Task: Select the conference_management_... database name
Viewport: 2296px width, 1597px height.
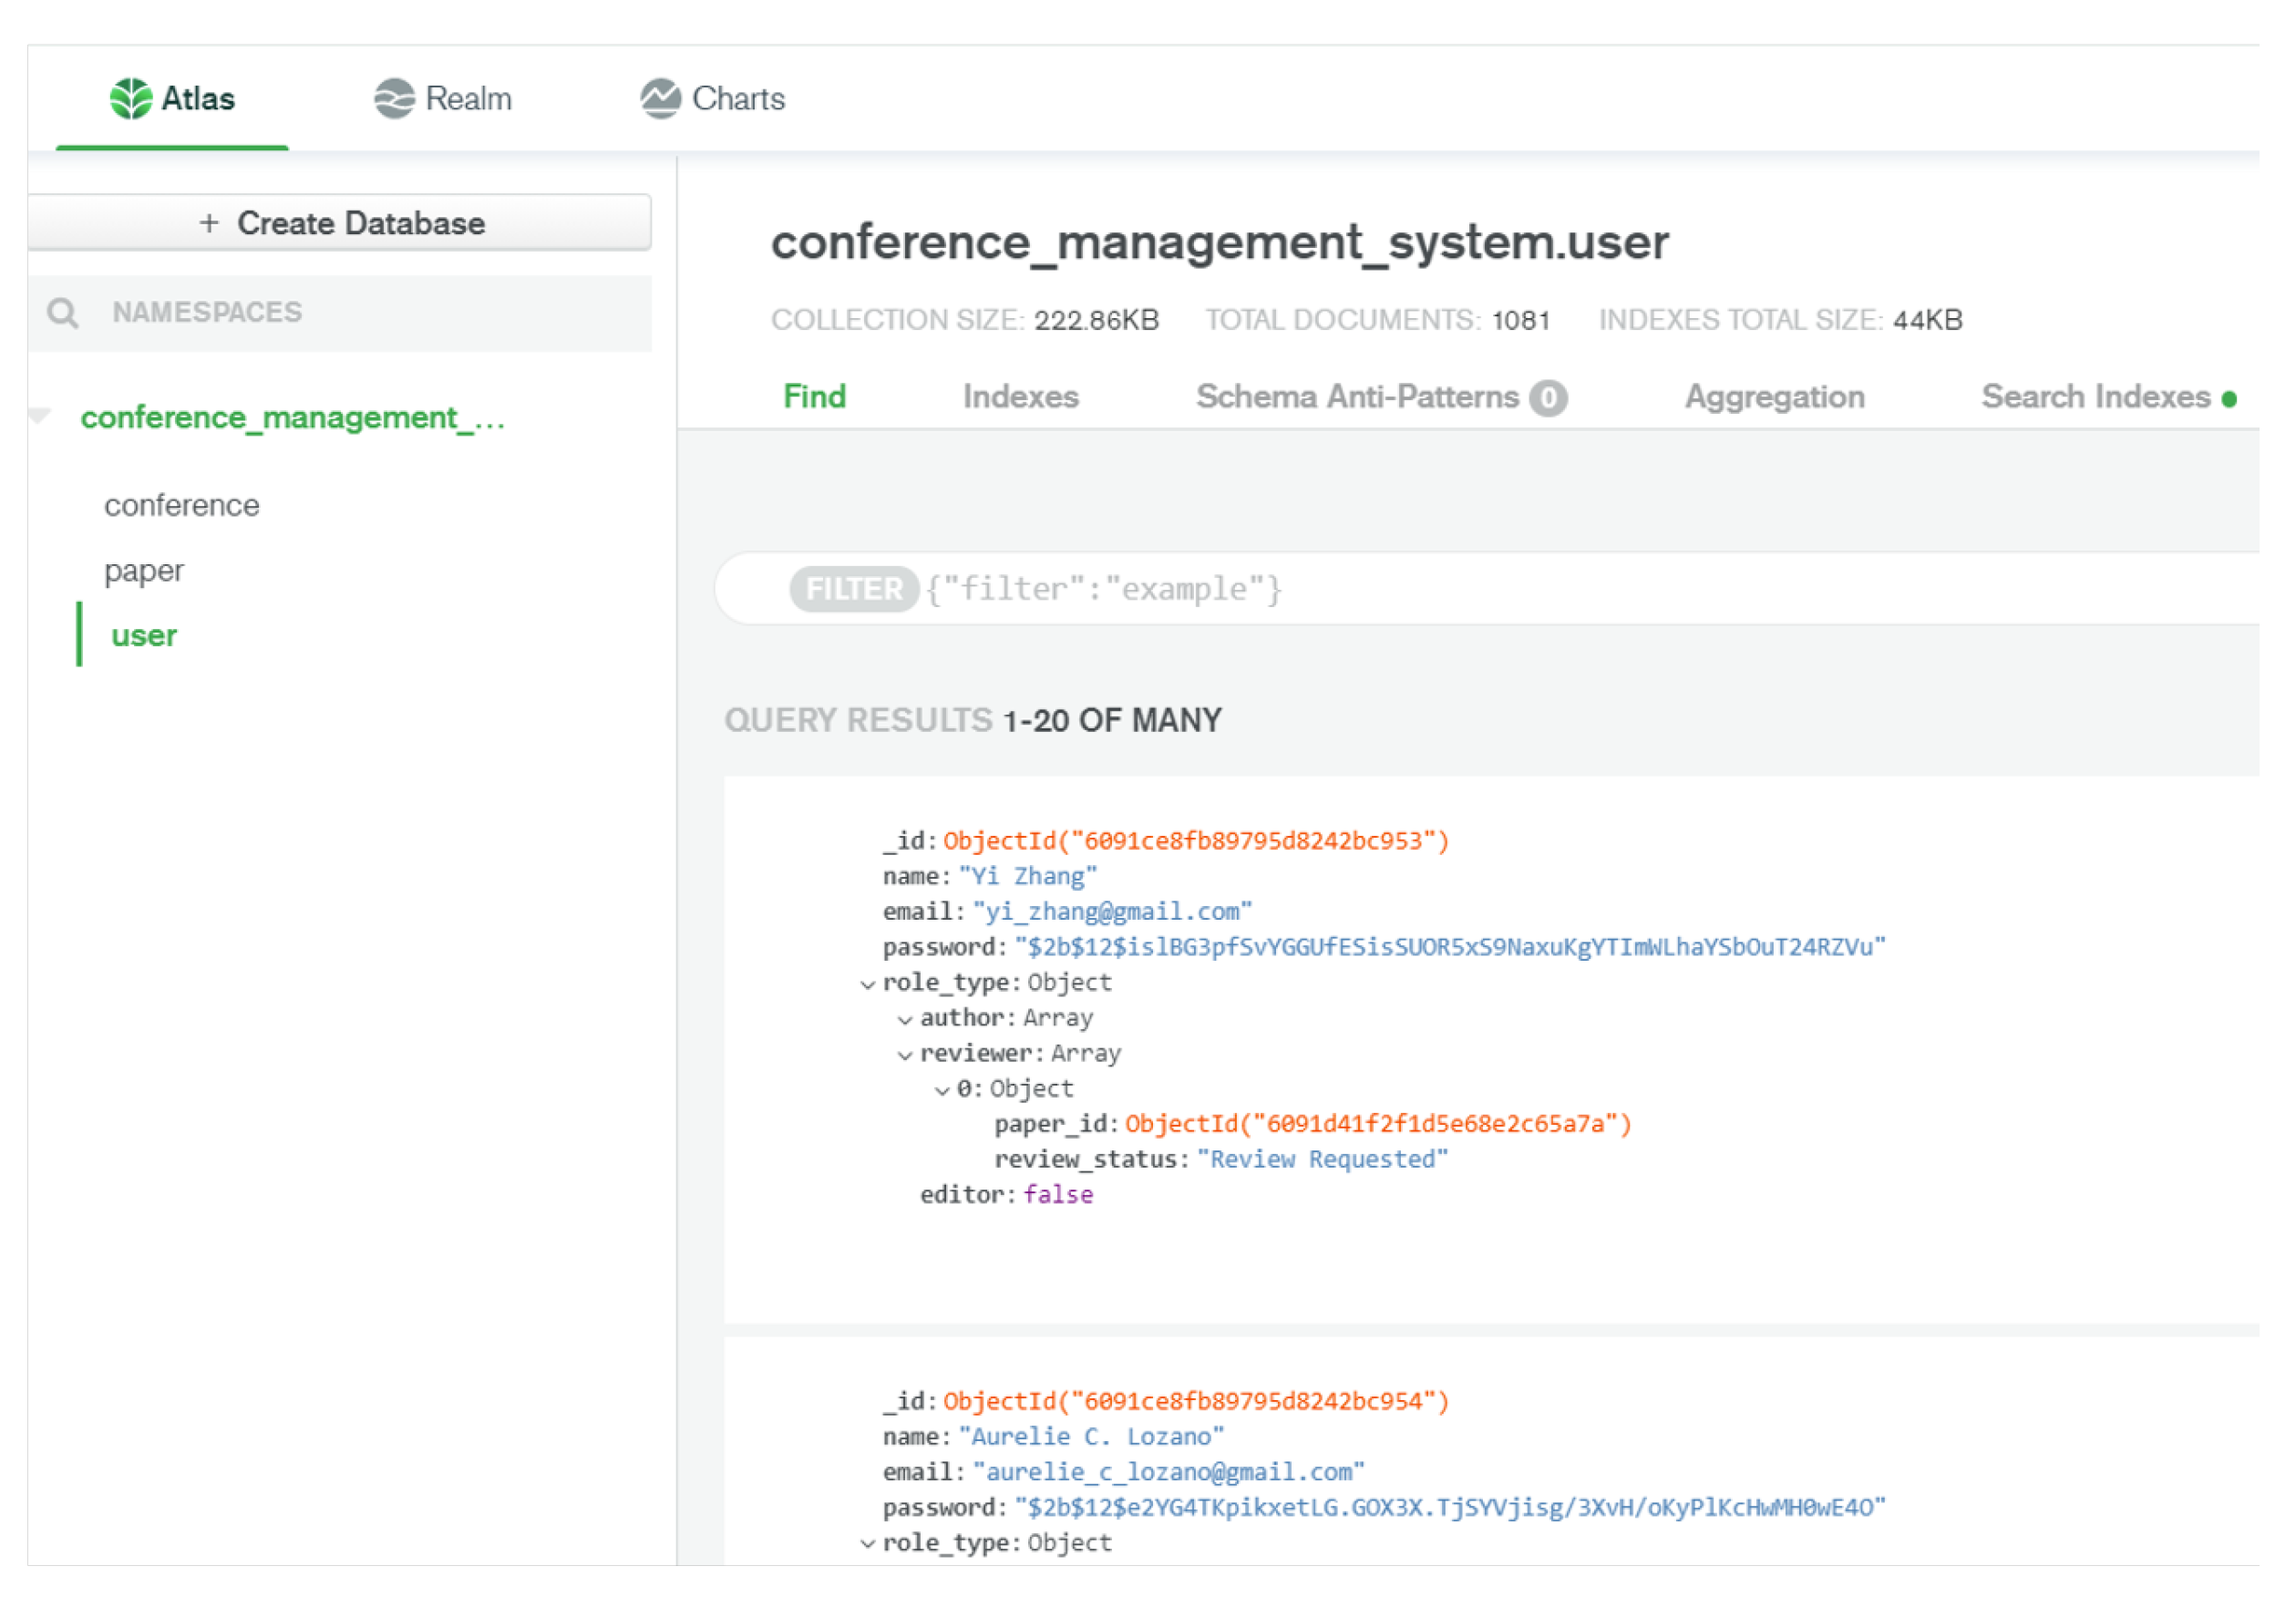Action: (x=293, y=418)
